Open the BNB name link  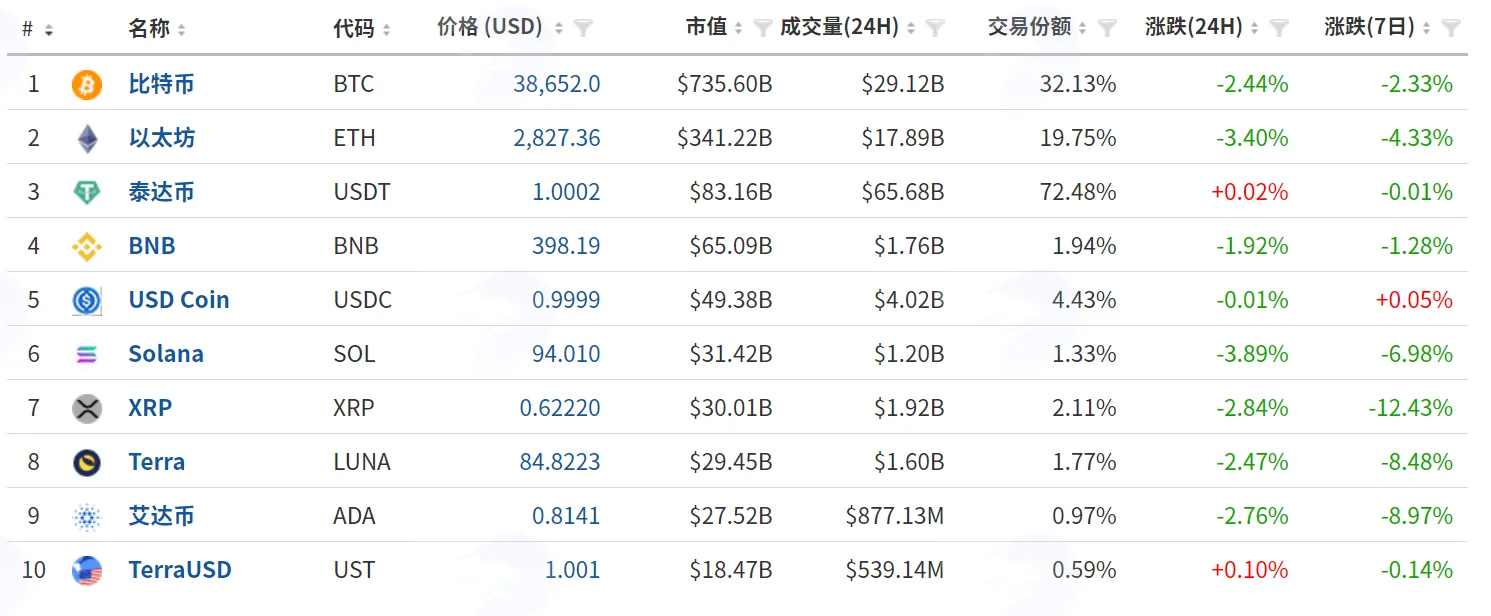point(152,246)
